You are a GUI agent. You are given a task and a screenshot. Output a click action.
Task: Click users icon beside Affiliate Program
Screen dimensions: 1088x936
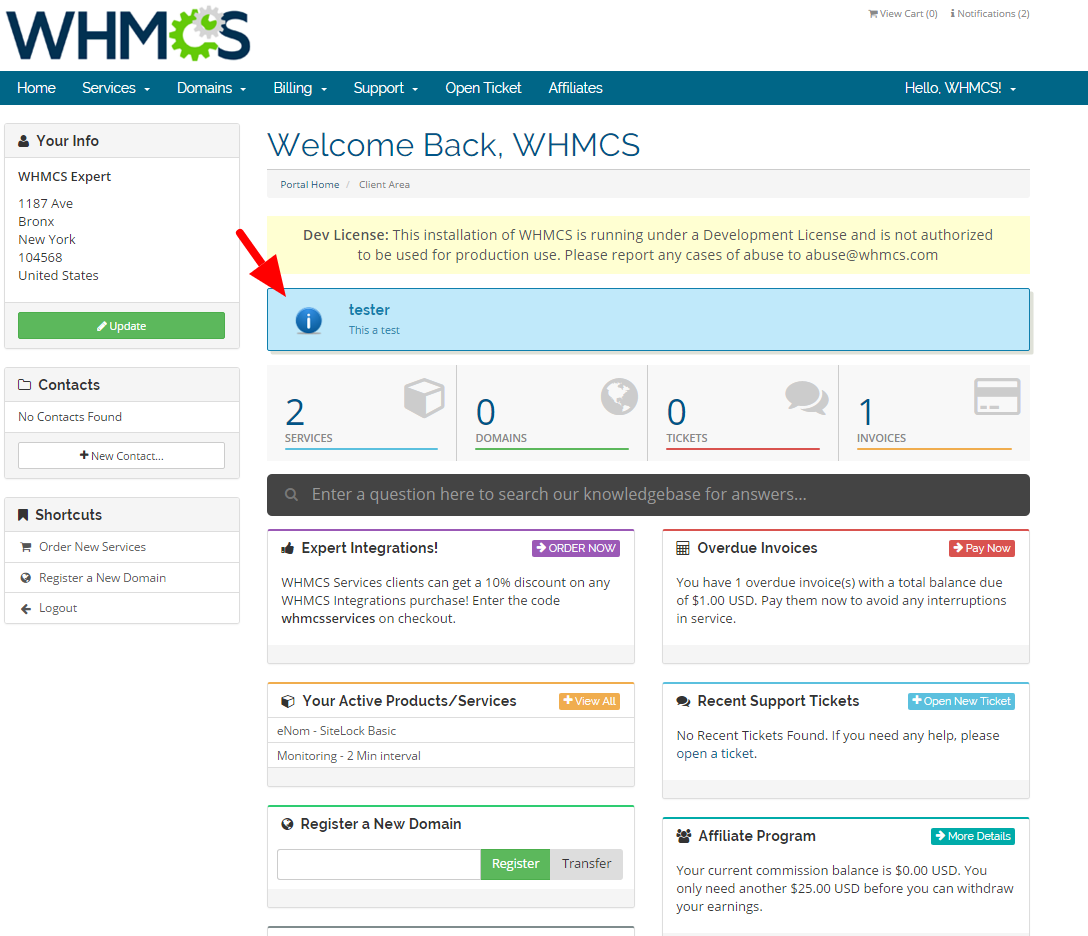pyautogui.click(x=684, y=836)
